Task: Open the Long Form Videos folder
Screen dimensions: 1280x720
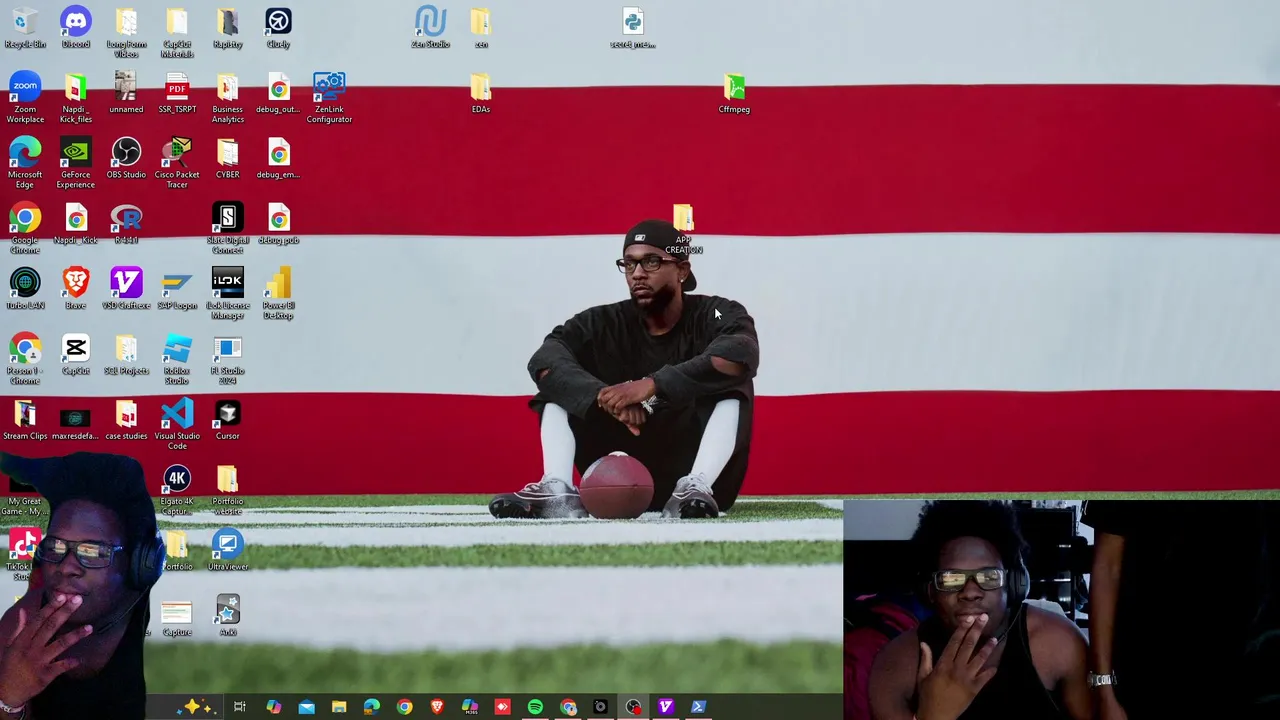Action: [x=126, y=33]
